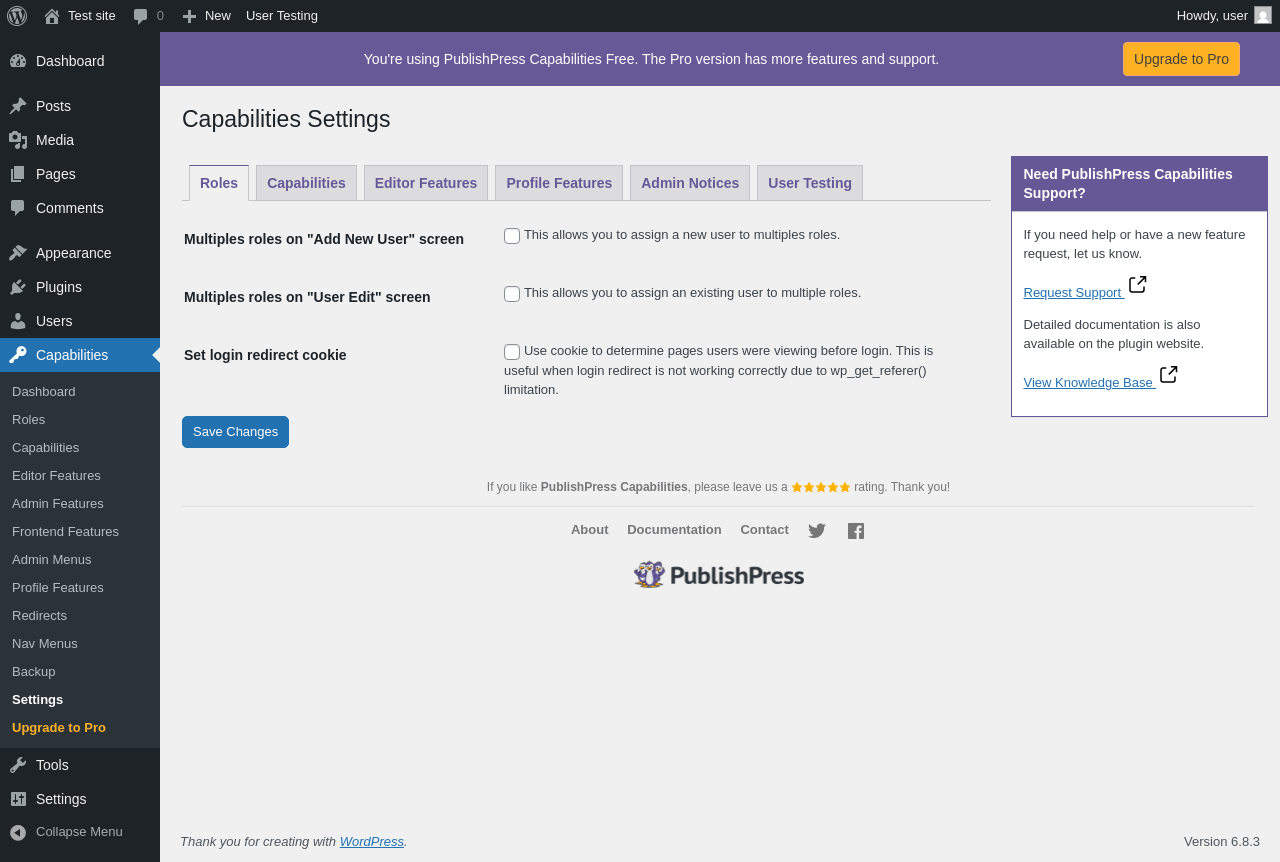1280x862 pixels.
Task: Click the PublishPress logo in footer
Action: click(719, 575)
